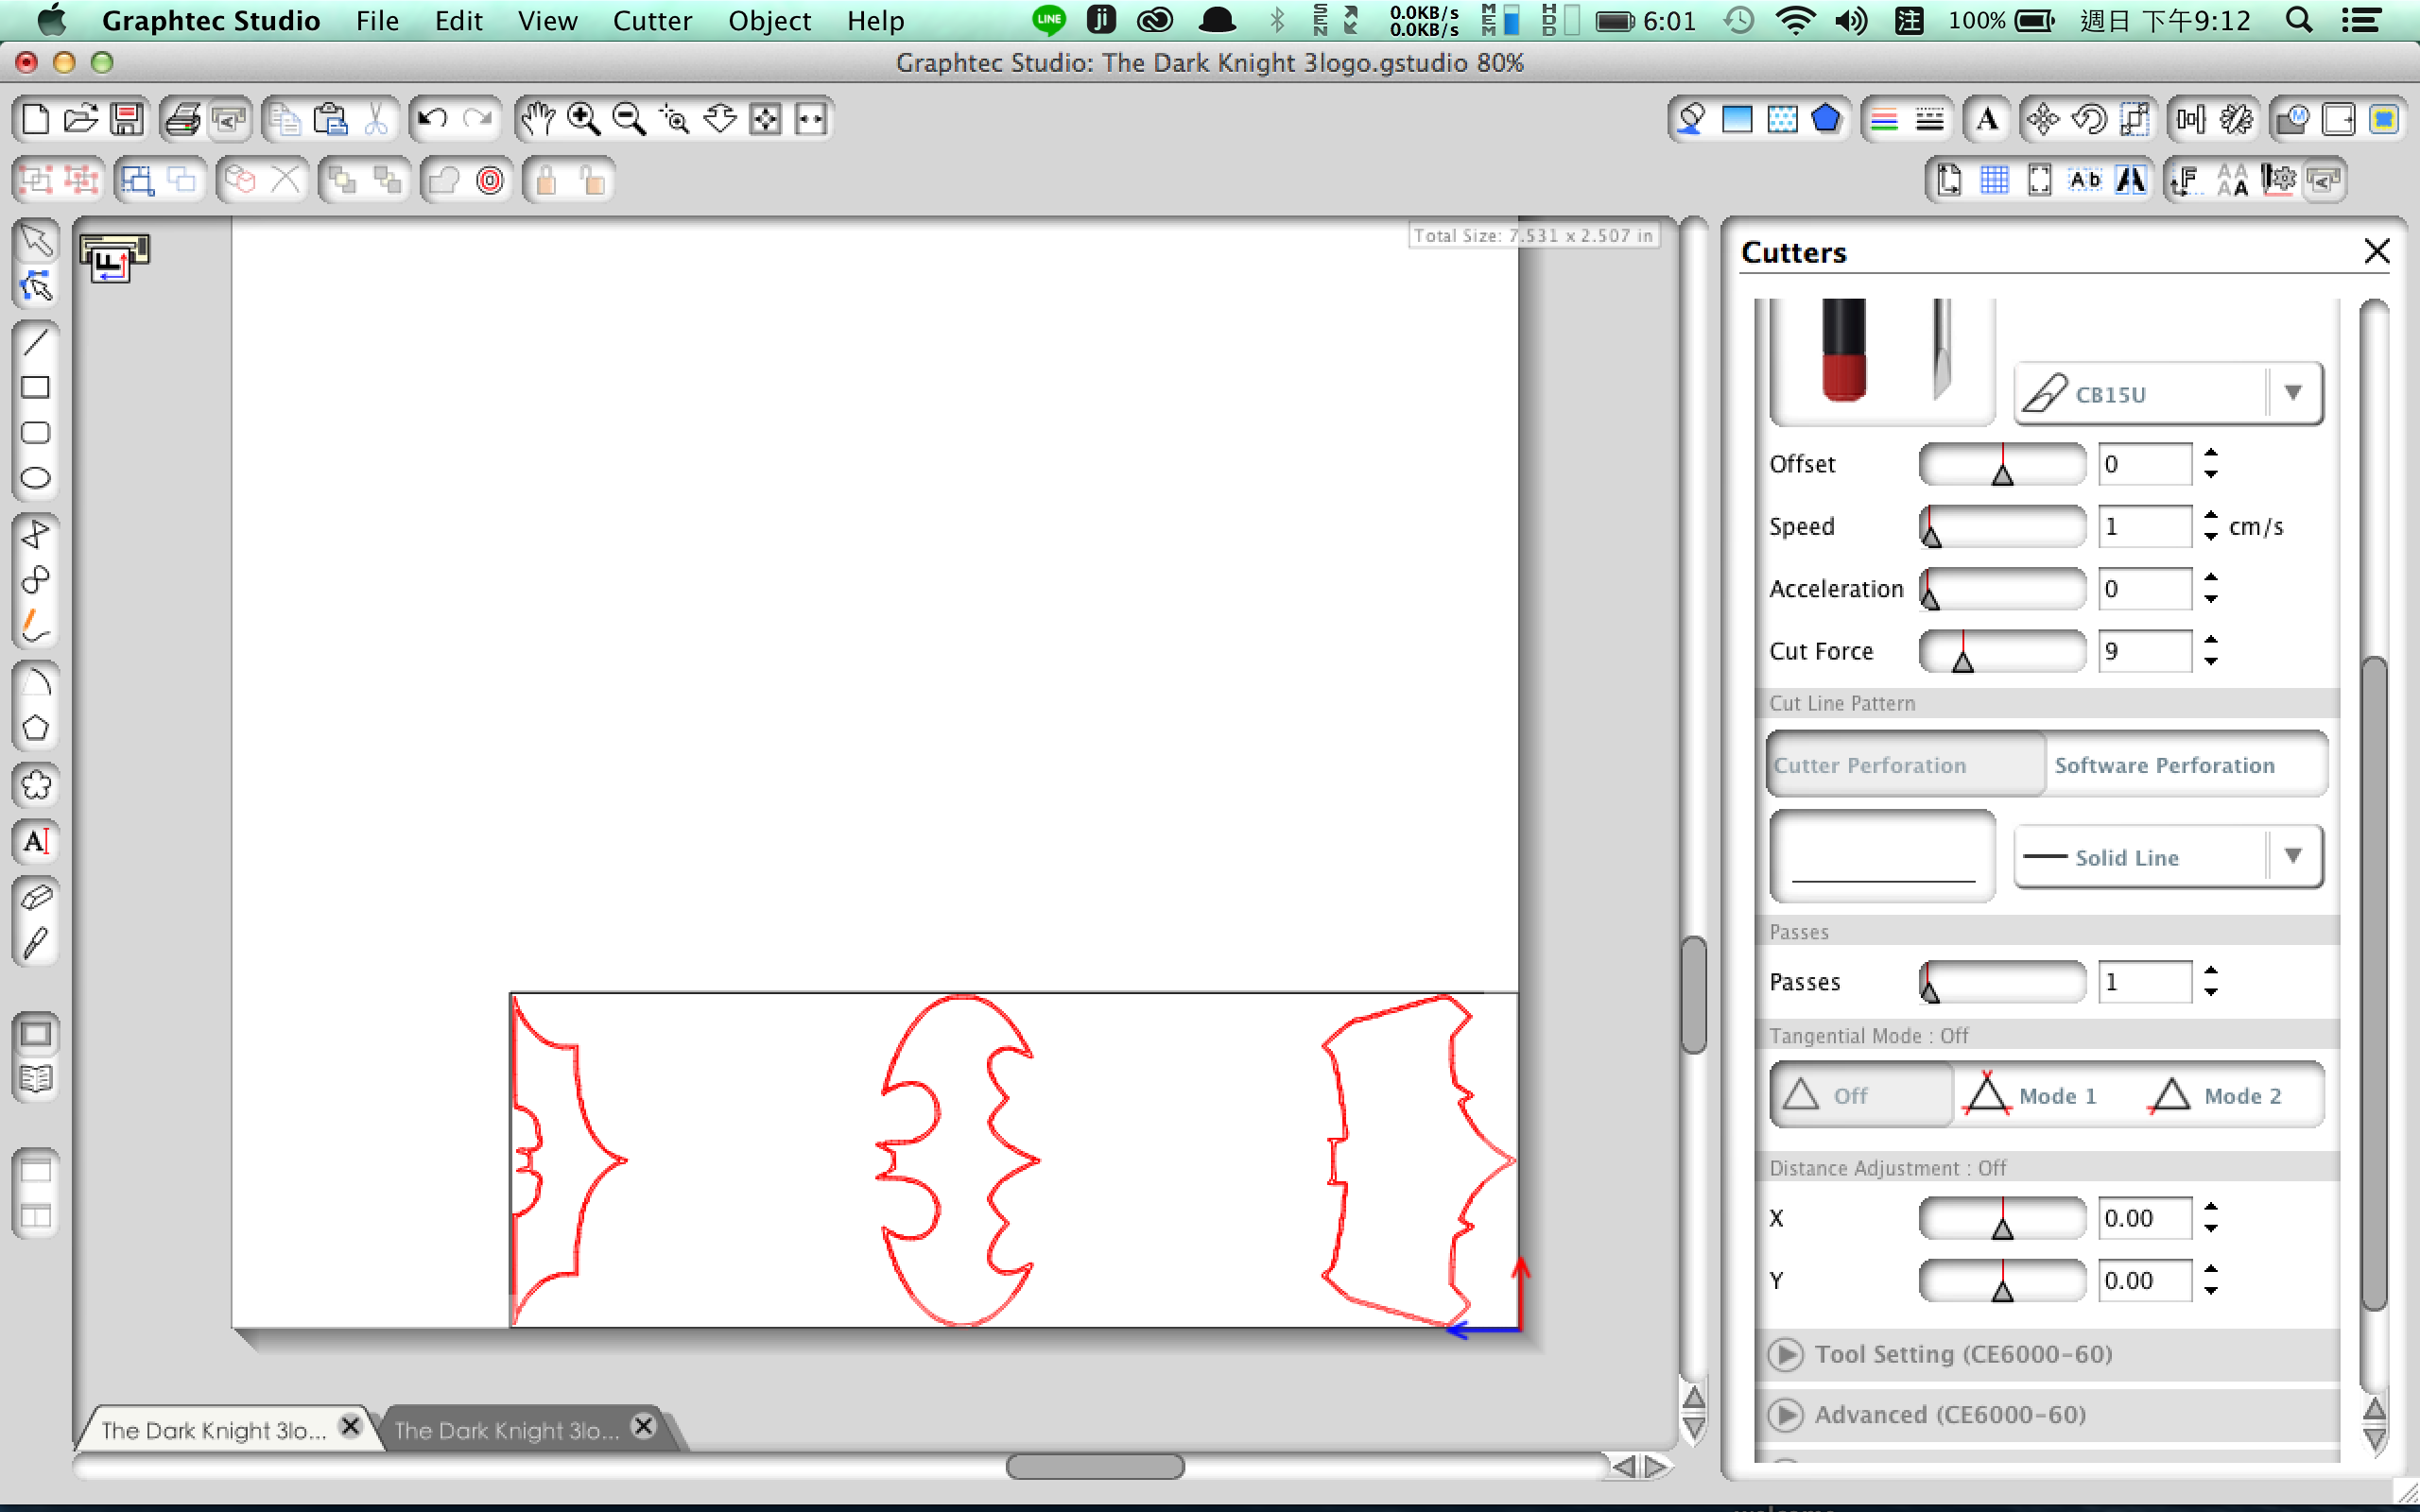Click the send-to-cutter icon on canvas
Image resolution: width=2420 pixels, height=1512 pixels.
pyautogui.click(x=114, y=258)
